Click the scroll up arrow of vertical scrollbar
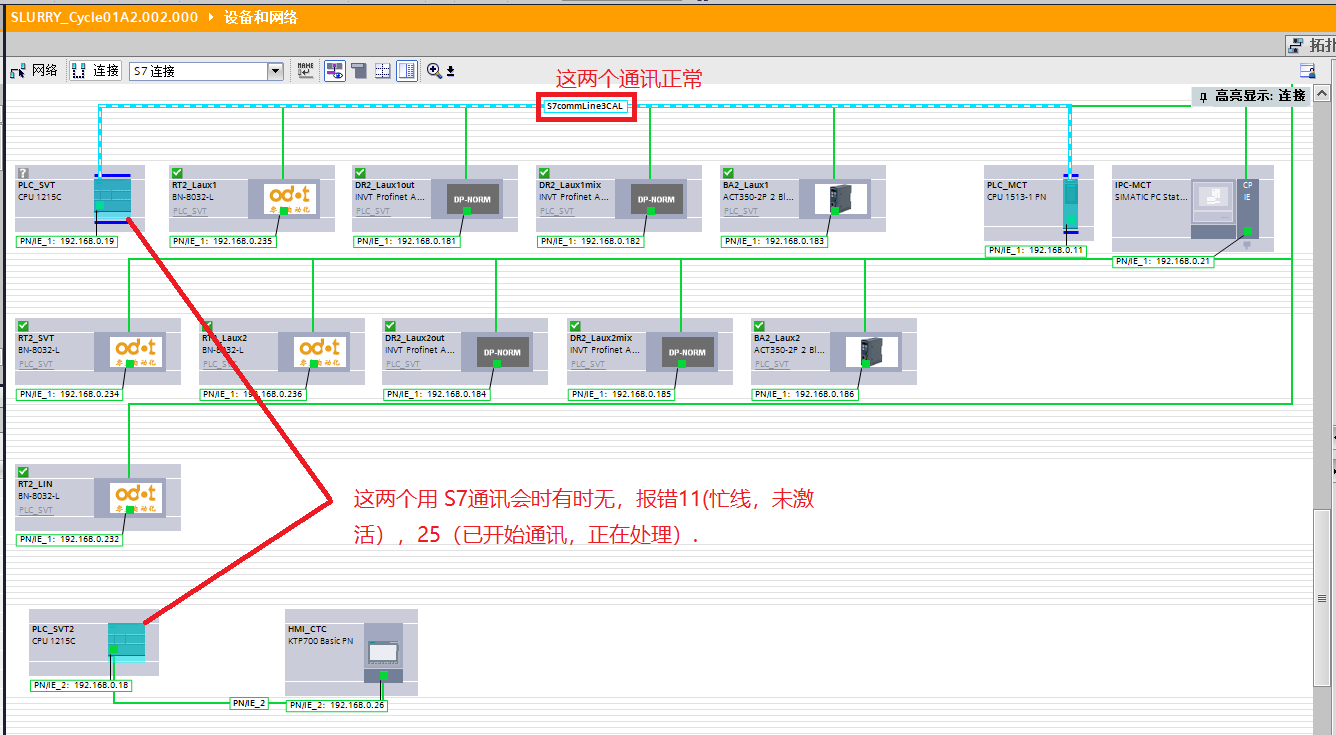 (x=1322, y=94)
